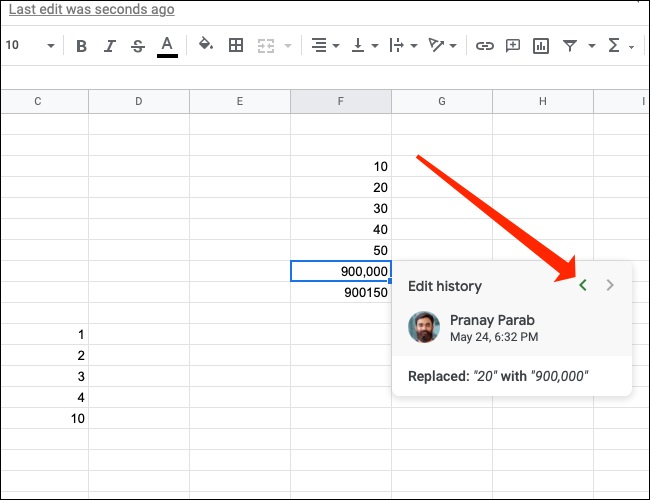Show previous edit in Edit history

tap(583, 286)
